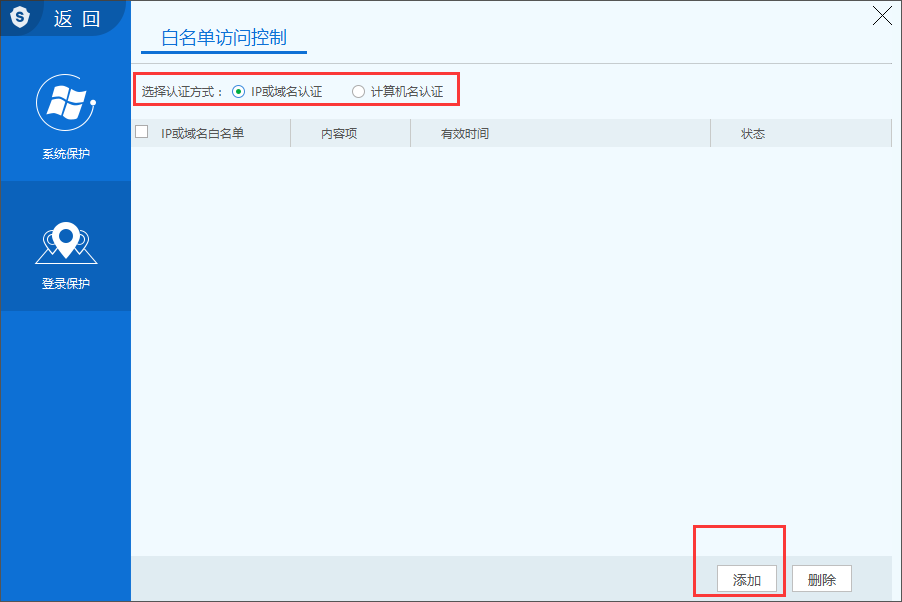Sort by the IP或域名白名单 column header
This screenshot has width=902, height=602.
point(202,133)
